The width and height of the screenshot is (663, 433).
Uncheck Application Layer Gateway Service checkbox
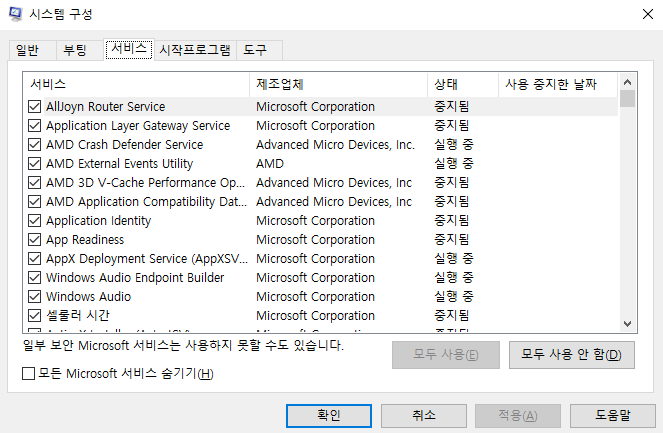point(34,126)
